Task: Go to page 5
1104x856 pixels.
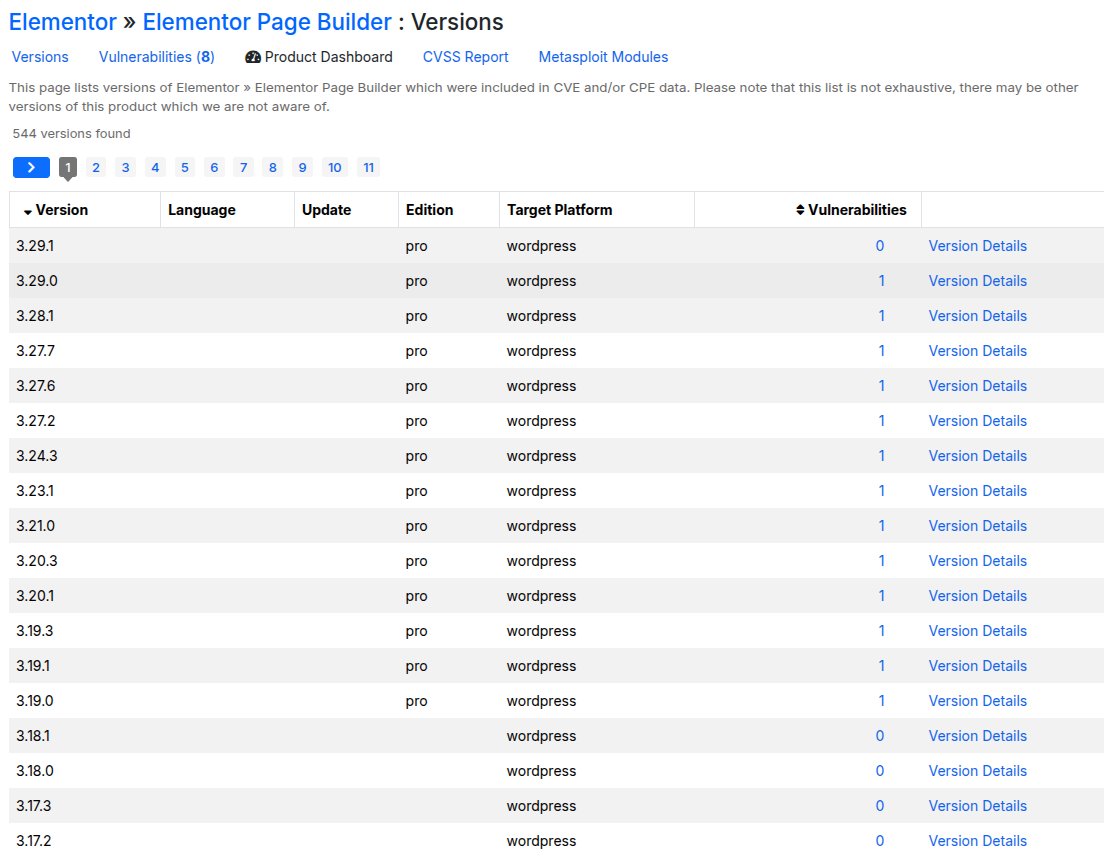Action: (x=184, y=168)
